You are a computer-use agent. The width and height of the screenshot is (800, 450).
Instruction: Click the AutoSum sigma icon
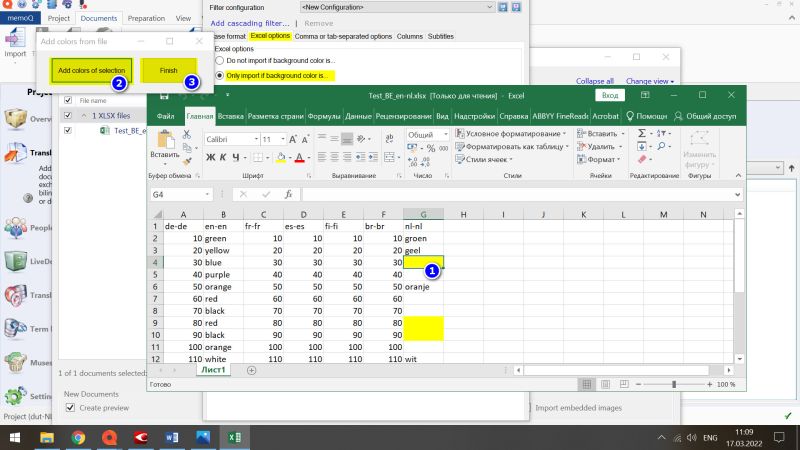click(642, 133)
